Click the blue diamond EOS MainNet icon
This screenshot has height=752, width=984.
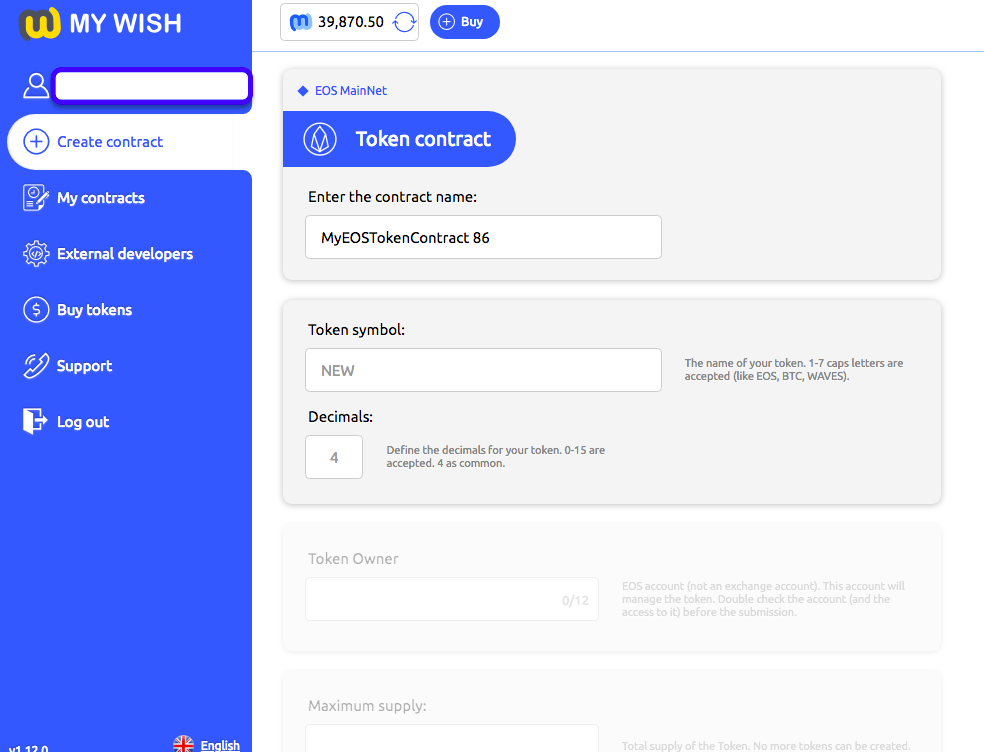tap(302, 91)
